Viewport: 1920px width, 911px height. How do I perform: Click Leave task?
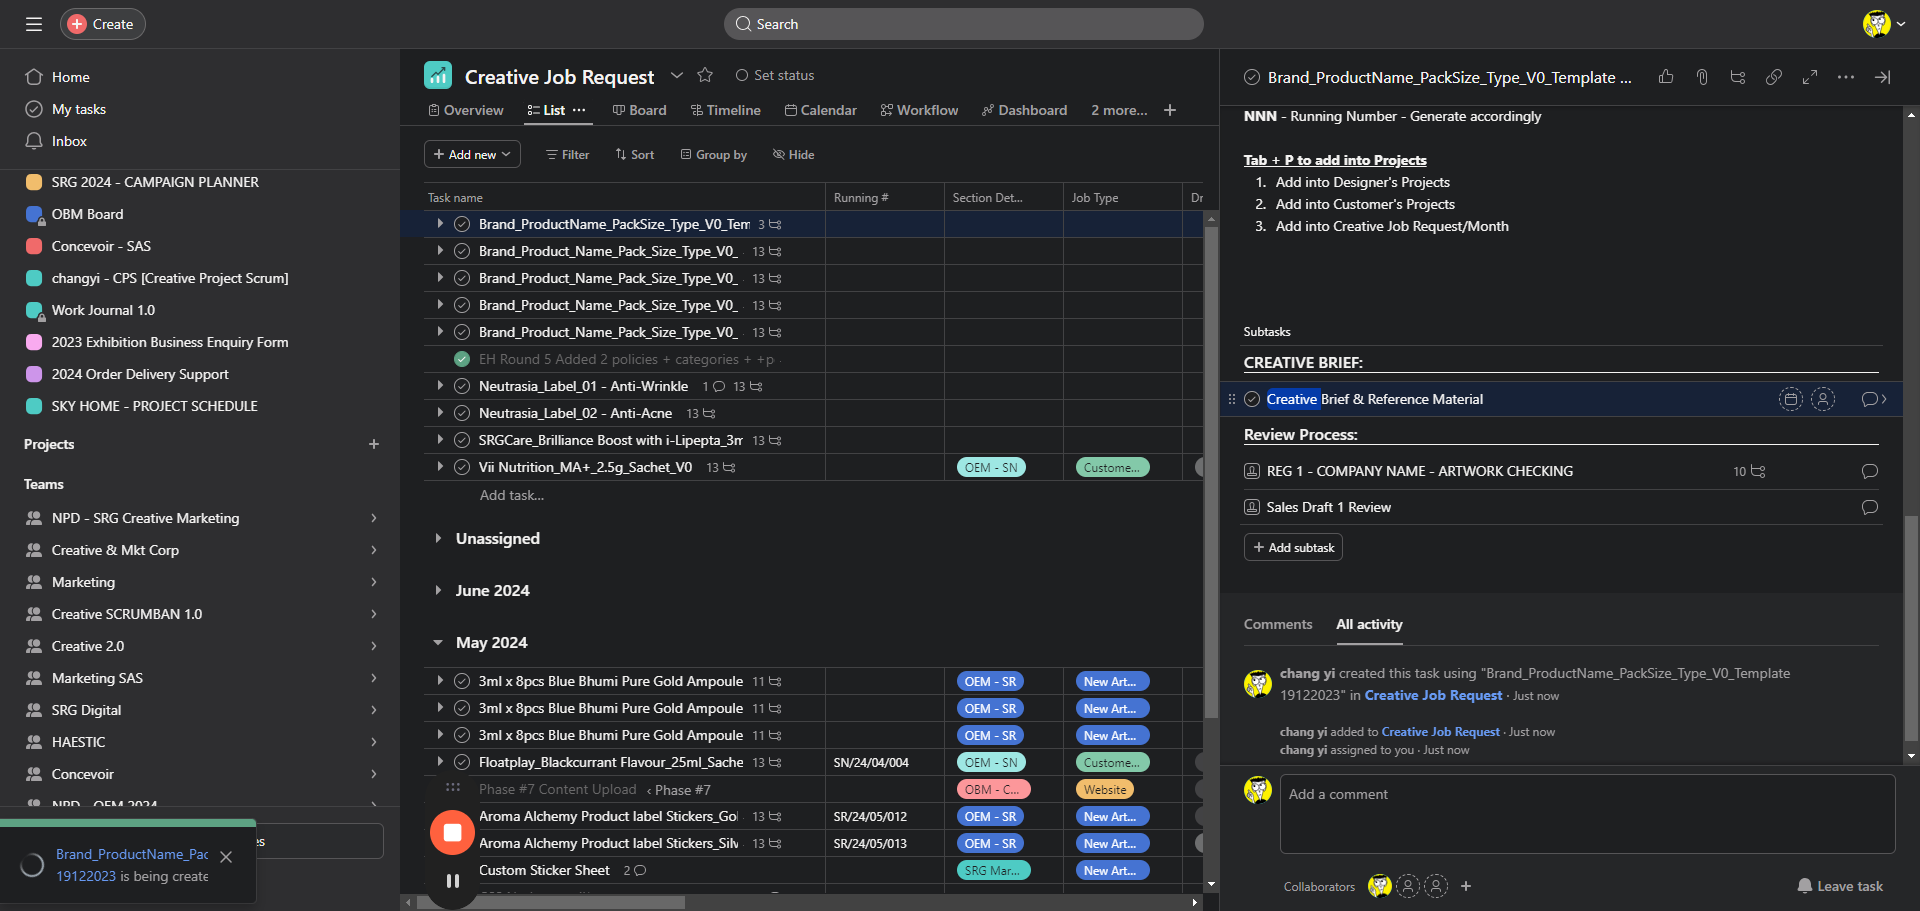(x=1840, y=886)
